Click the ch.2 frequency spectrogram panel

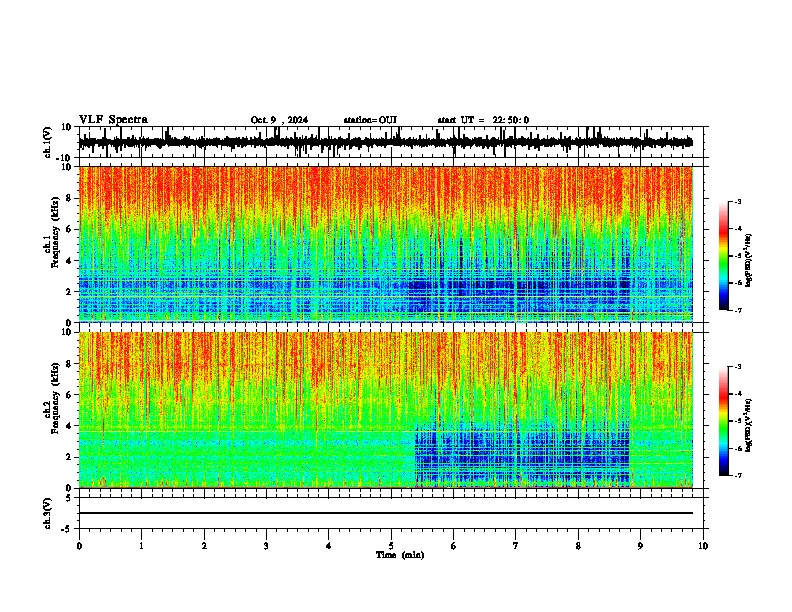[386, 410]
